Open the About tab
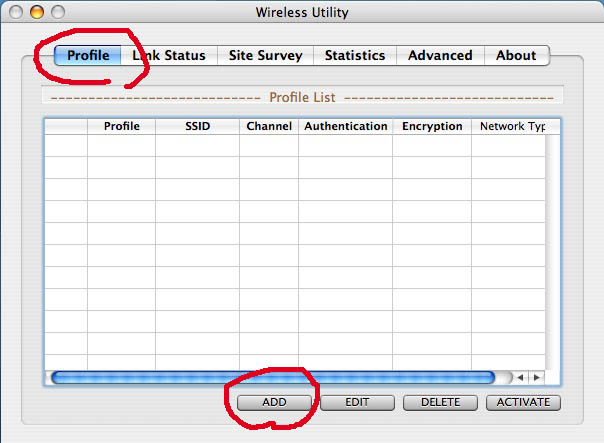The image size is (604, 443). pos(516,56)
